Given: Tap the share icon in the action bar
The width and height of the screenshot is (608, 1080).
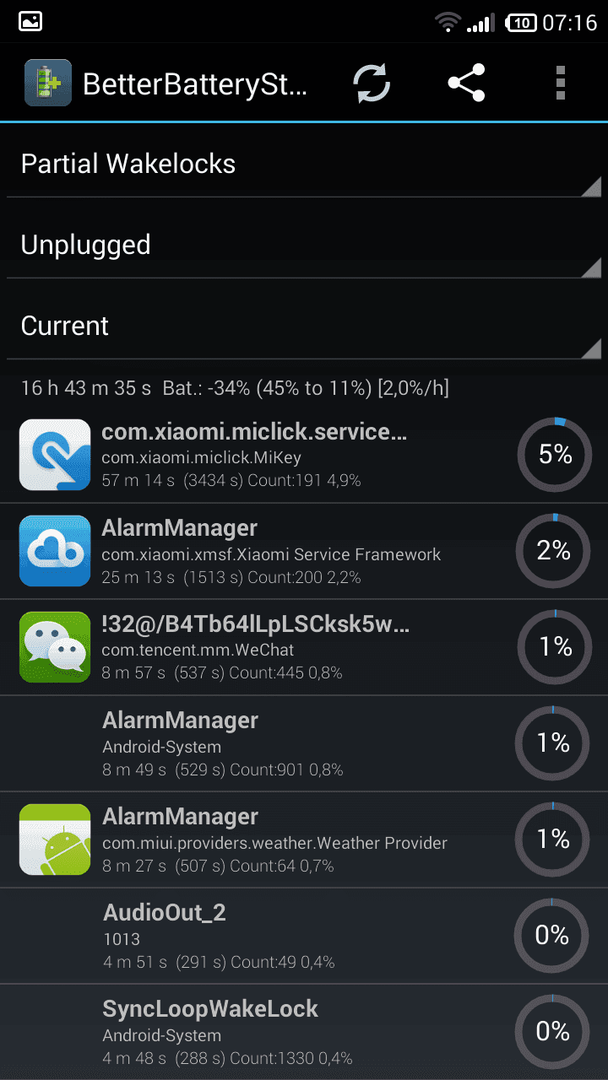Looking at the screenshot, I should [466, 83].
